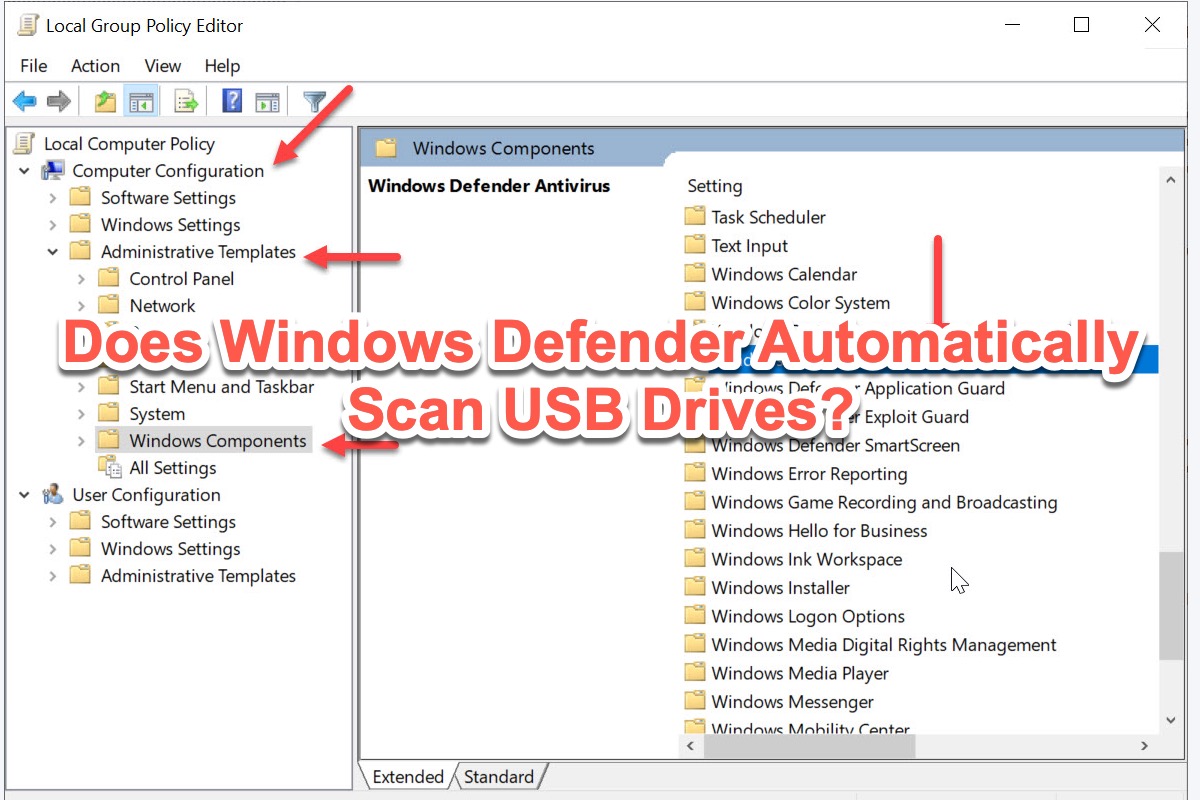Select All Settings in the tree

click(x=172, y=468)
